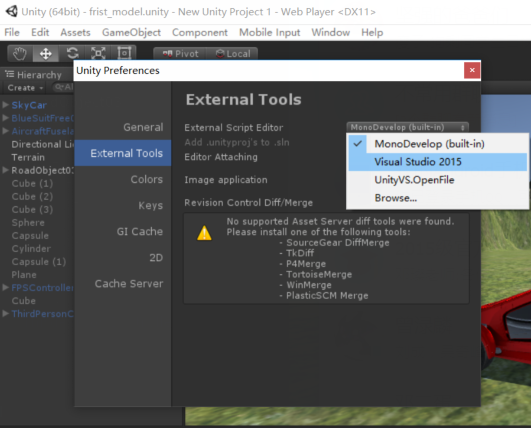531x428 pixels.
Task: Open the Edit menu
Action: (40, 33)
